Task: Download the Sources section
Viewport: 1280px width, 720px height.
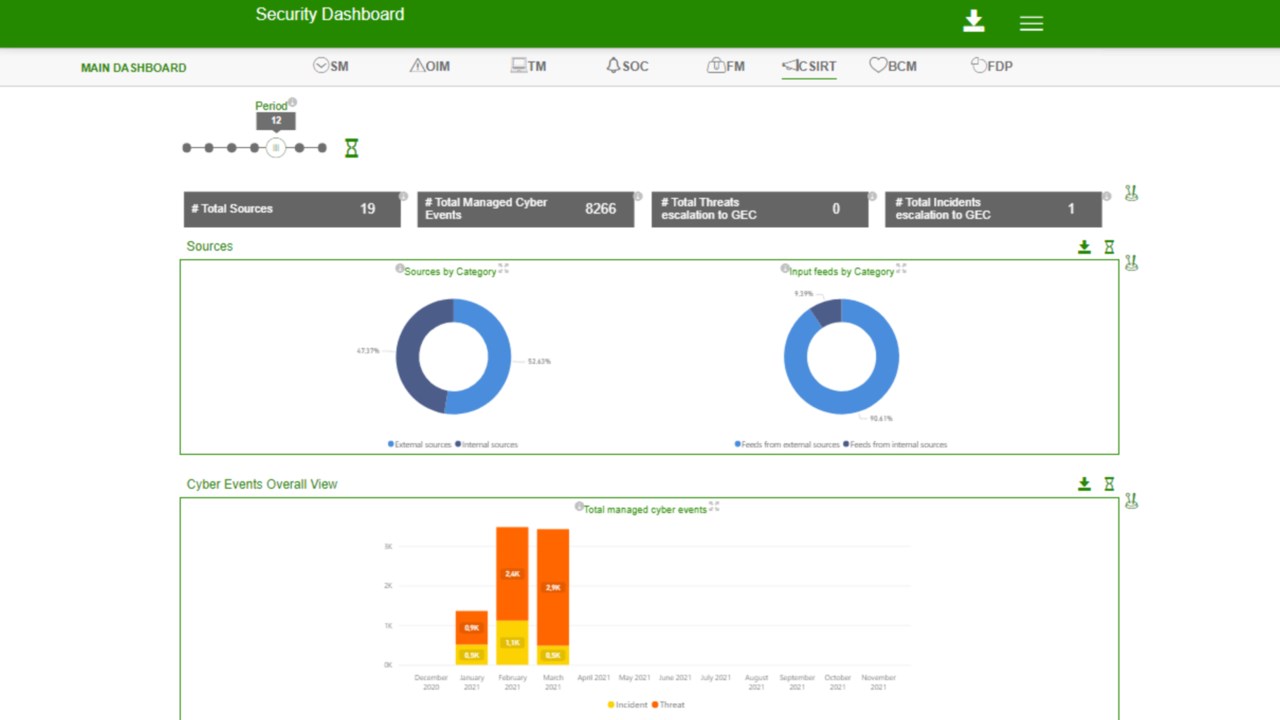Action: pos(1084,247)
